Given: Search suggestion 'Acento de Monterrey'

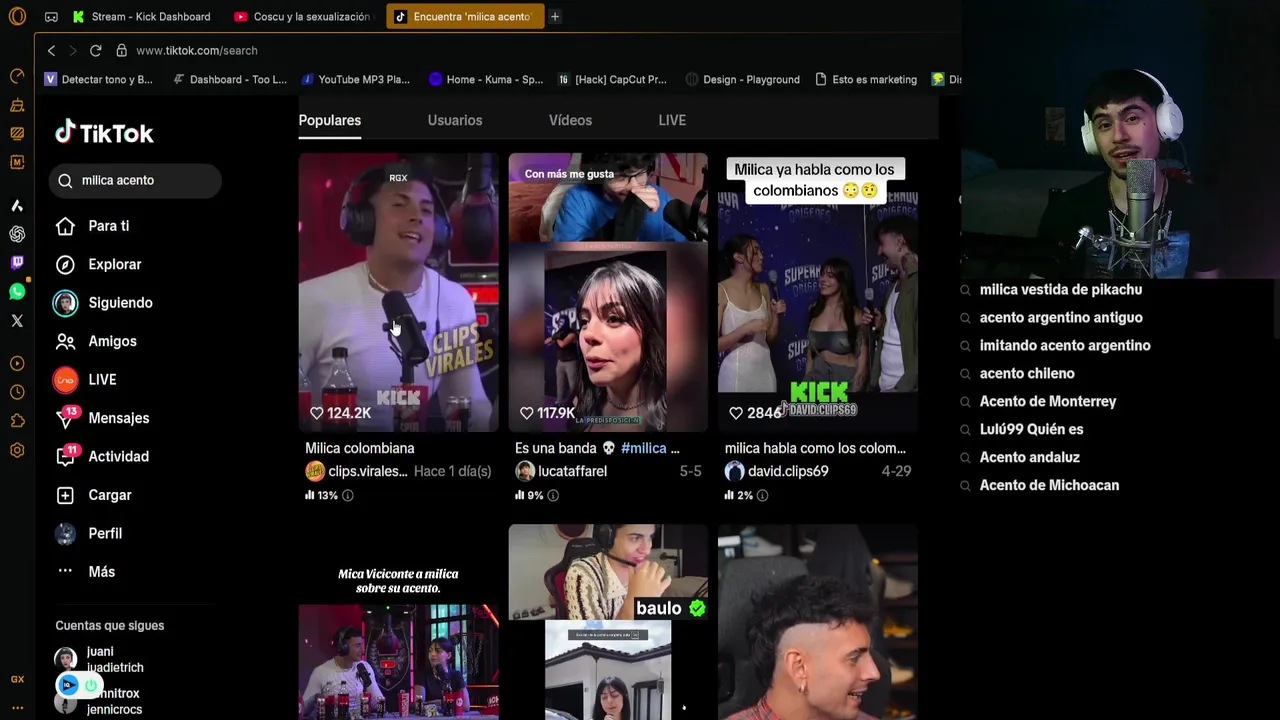Looking at the screenshot, I should 1048,401.
